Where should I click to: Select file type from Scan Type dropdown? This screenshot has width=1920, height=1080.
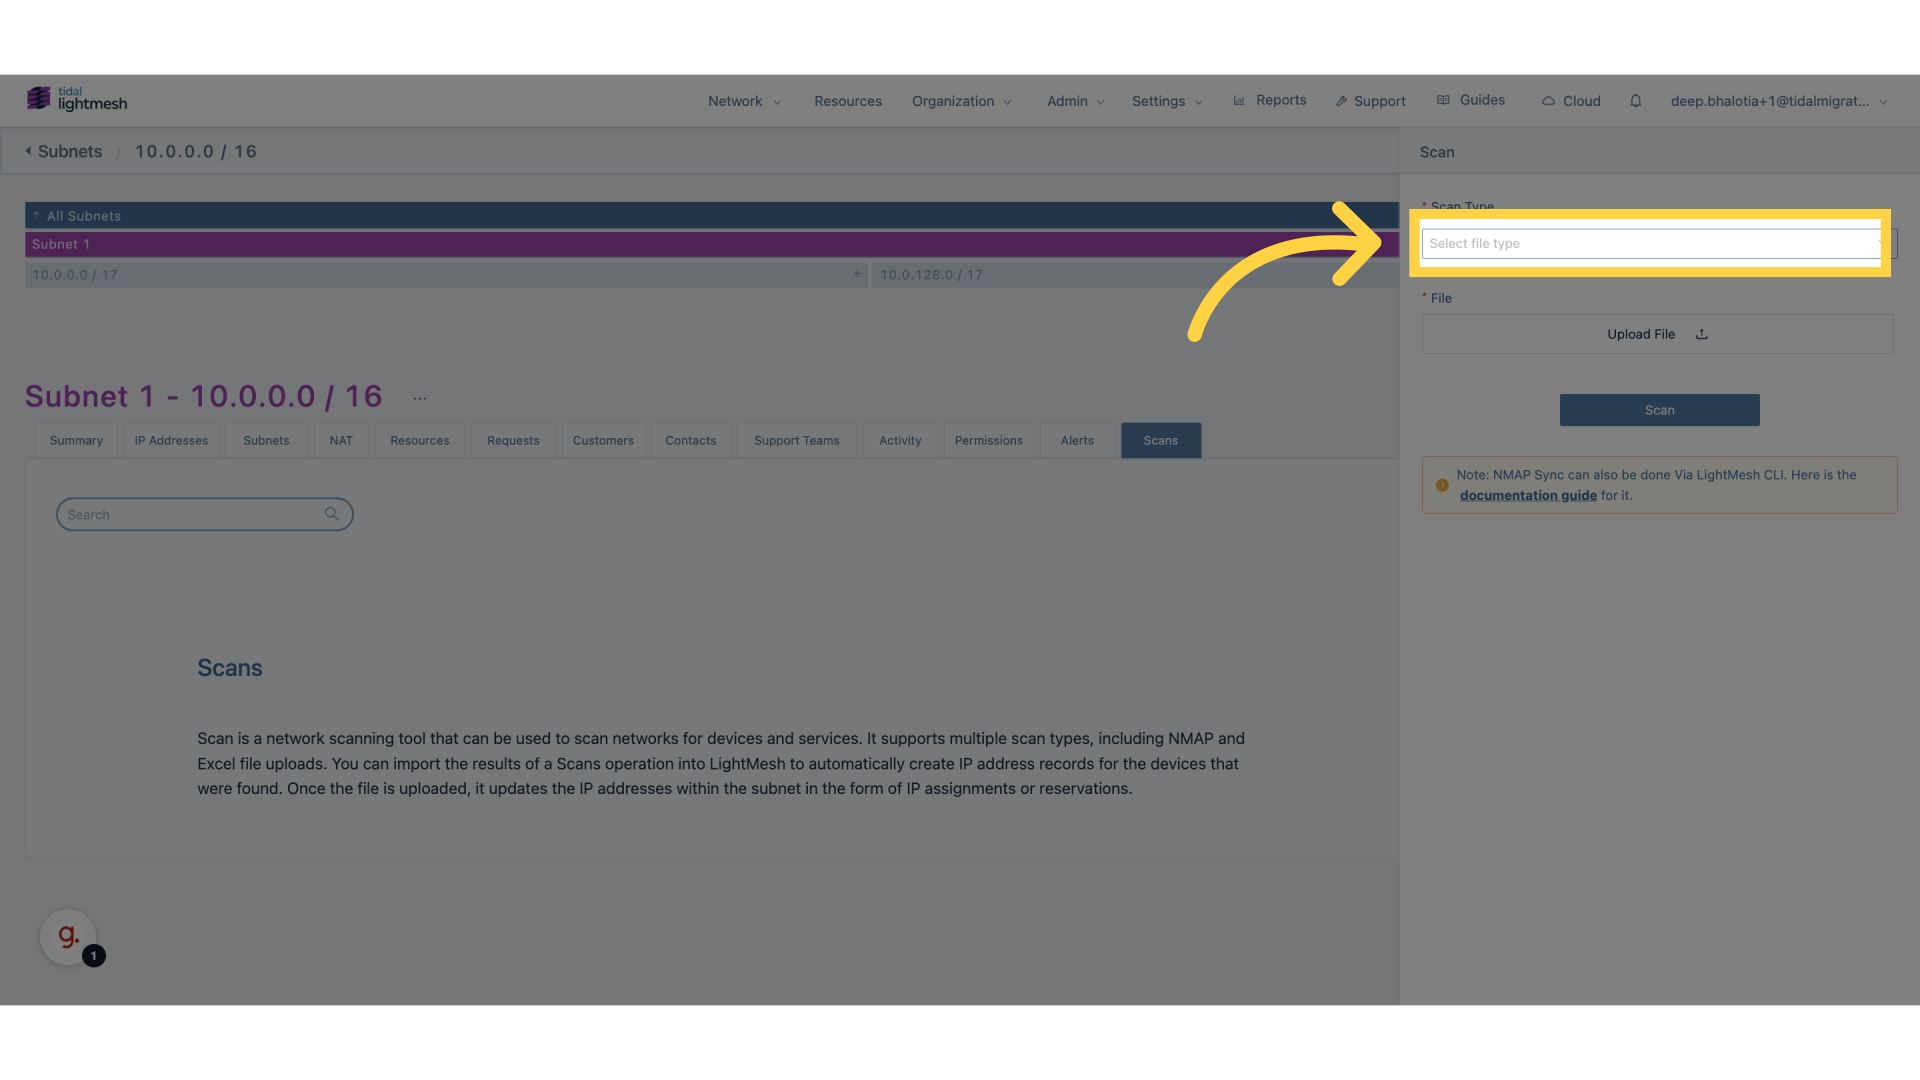[x=1652, y=243]
